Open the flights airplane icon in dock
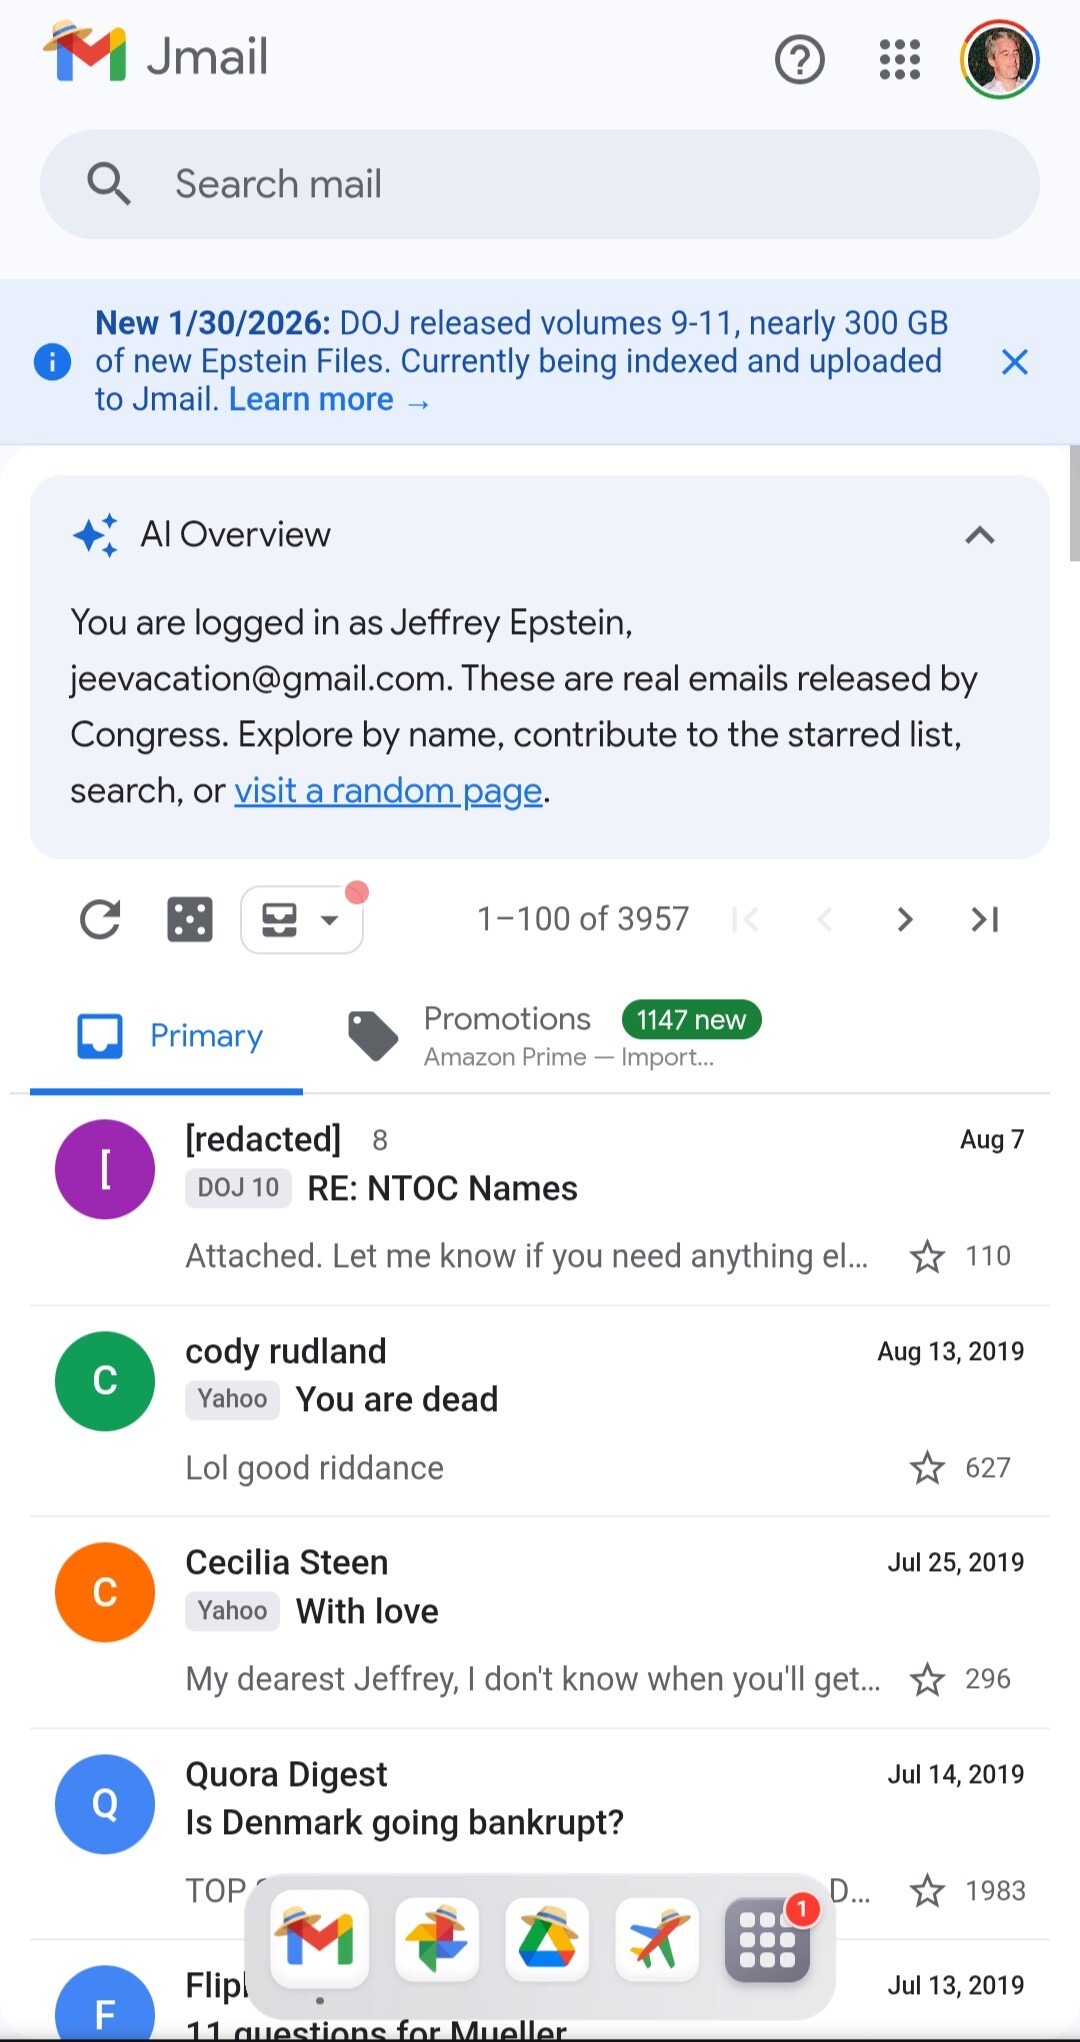 (x=657, y=1938)
